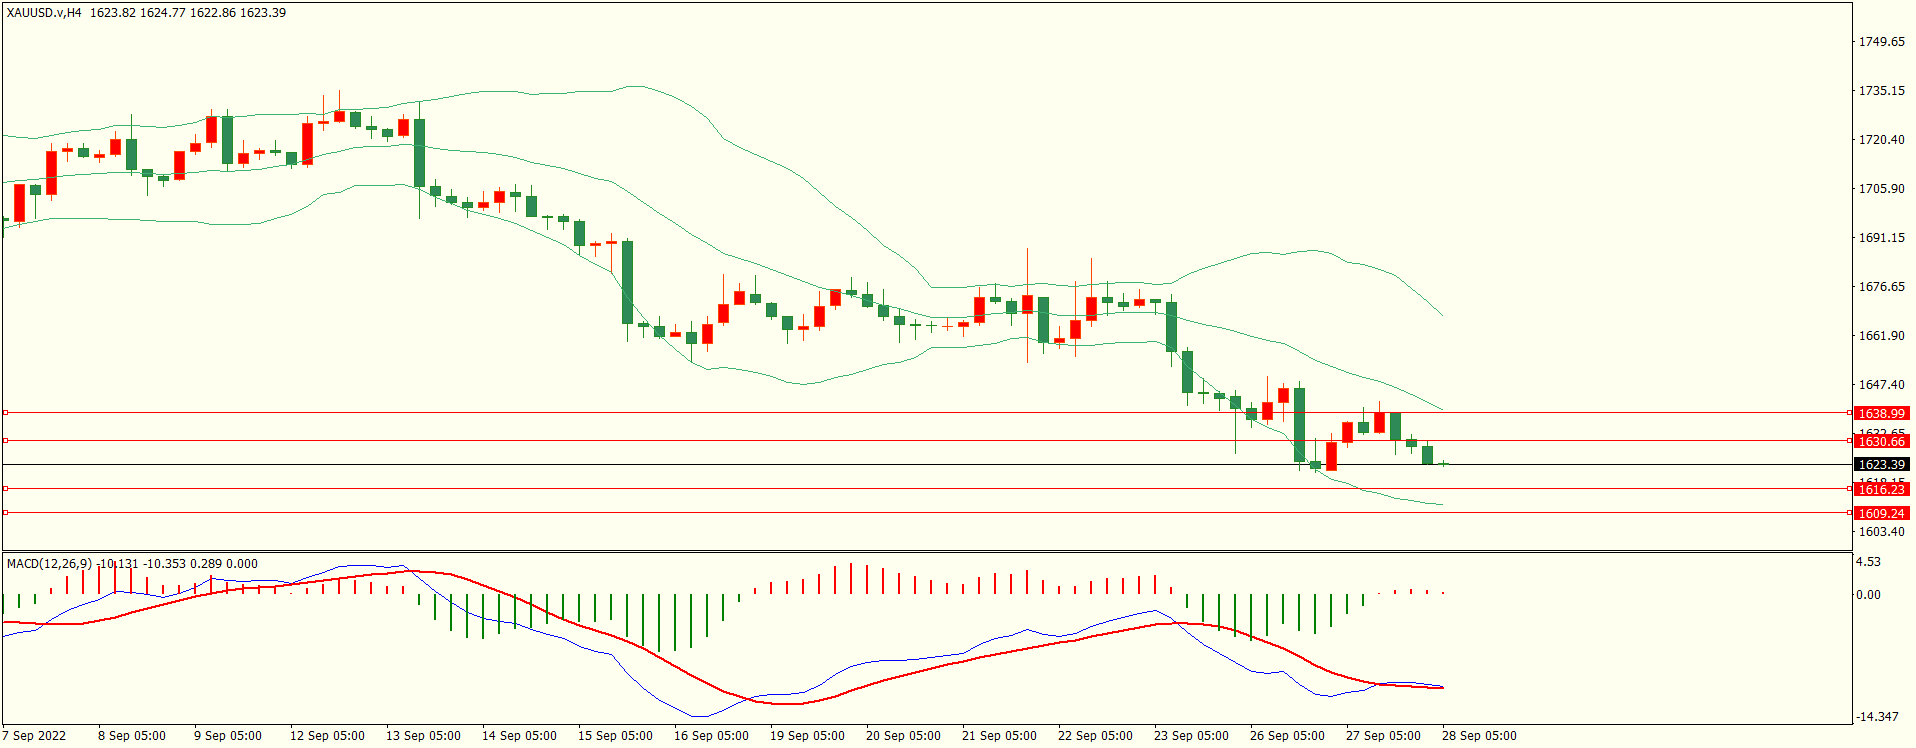Click the black 1623.39 current price label
This screenshot has height=748, width=1916.
[x=1881, y=464]
